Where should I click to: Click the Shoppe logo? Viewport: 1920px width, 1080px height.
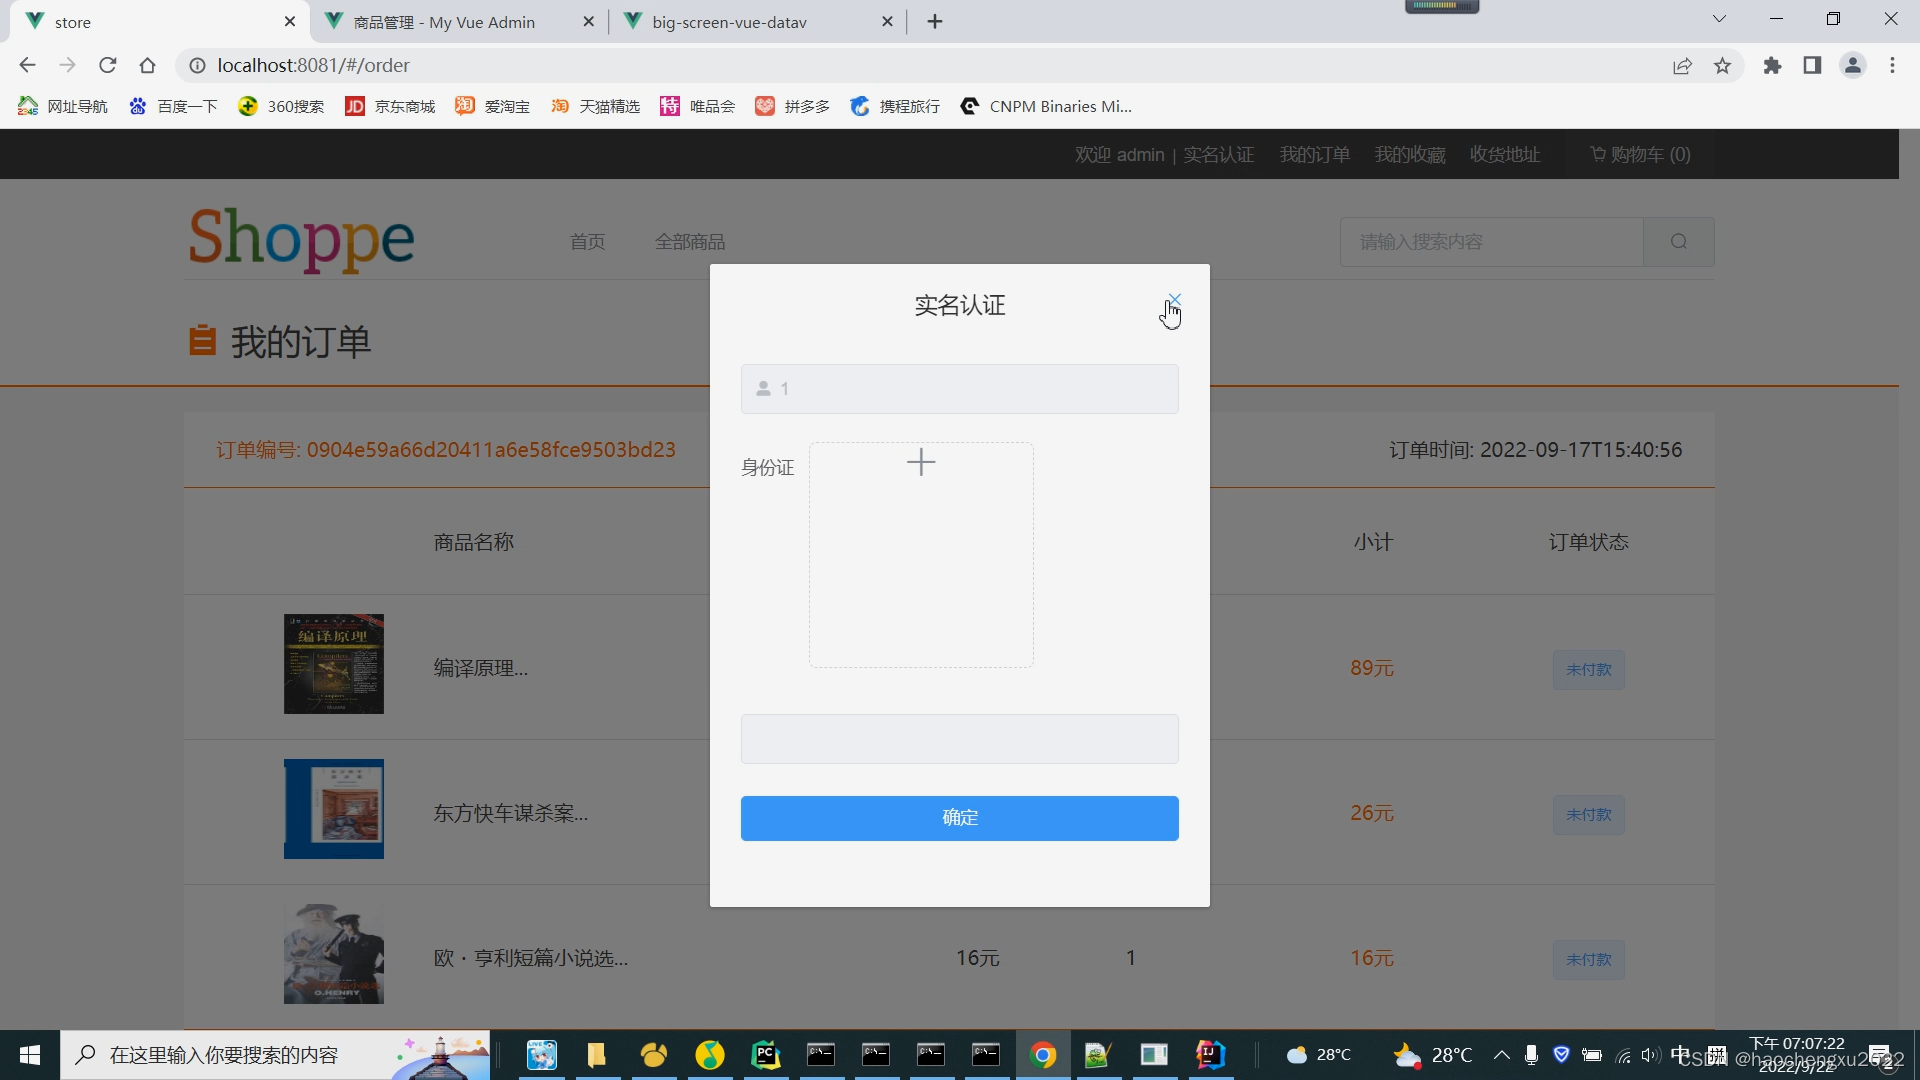click(x=301, y=239)
